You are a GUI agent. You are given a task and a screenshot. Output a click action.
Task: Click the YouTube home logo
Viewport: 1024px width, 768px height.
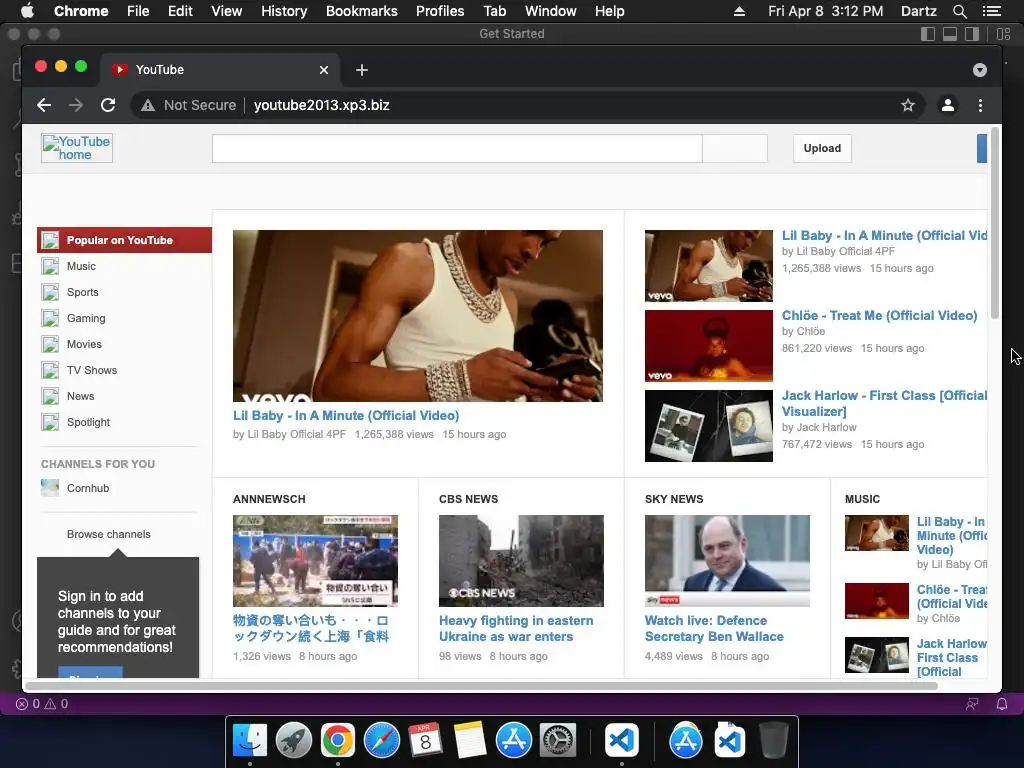pyautogui.click(x=77, y=148)
